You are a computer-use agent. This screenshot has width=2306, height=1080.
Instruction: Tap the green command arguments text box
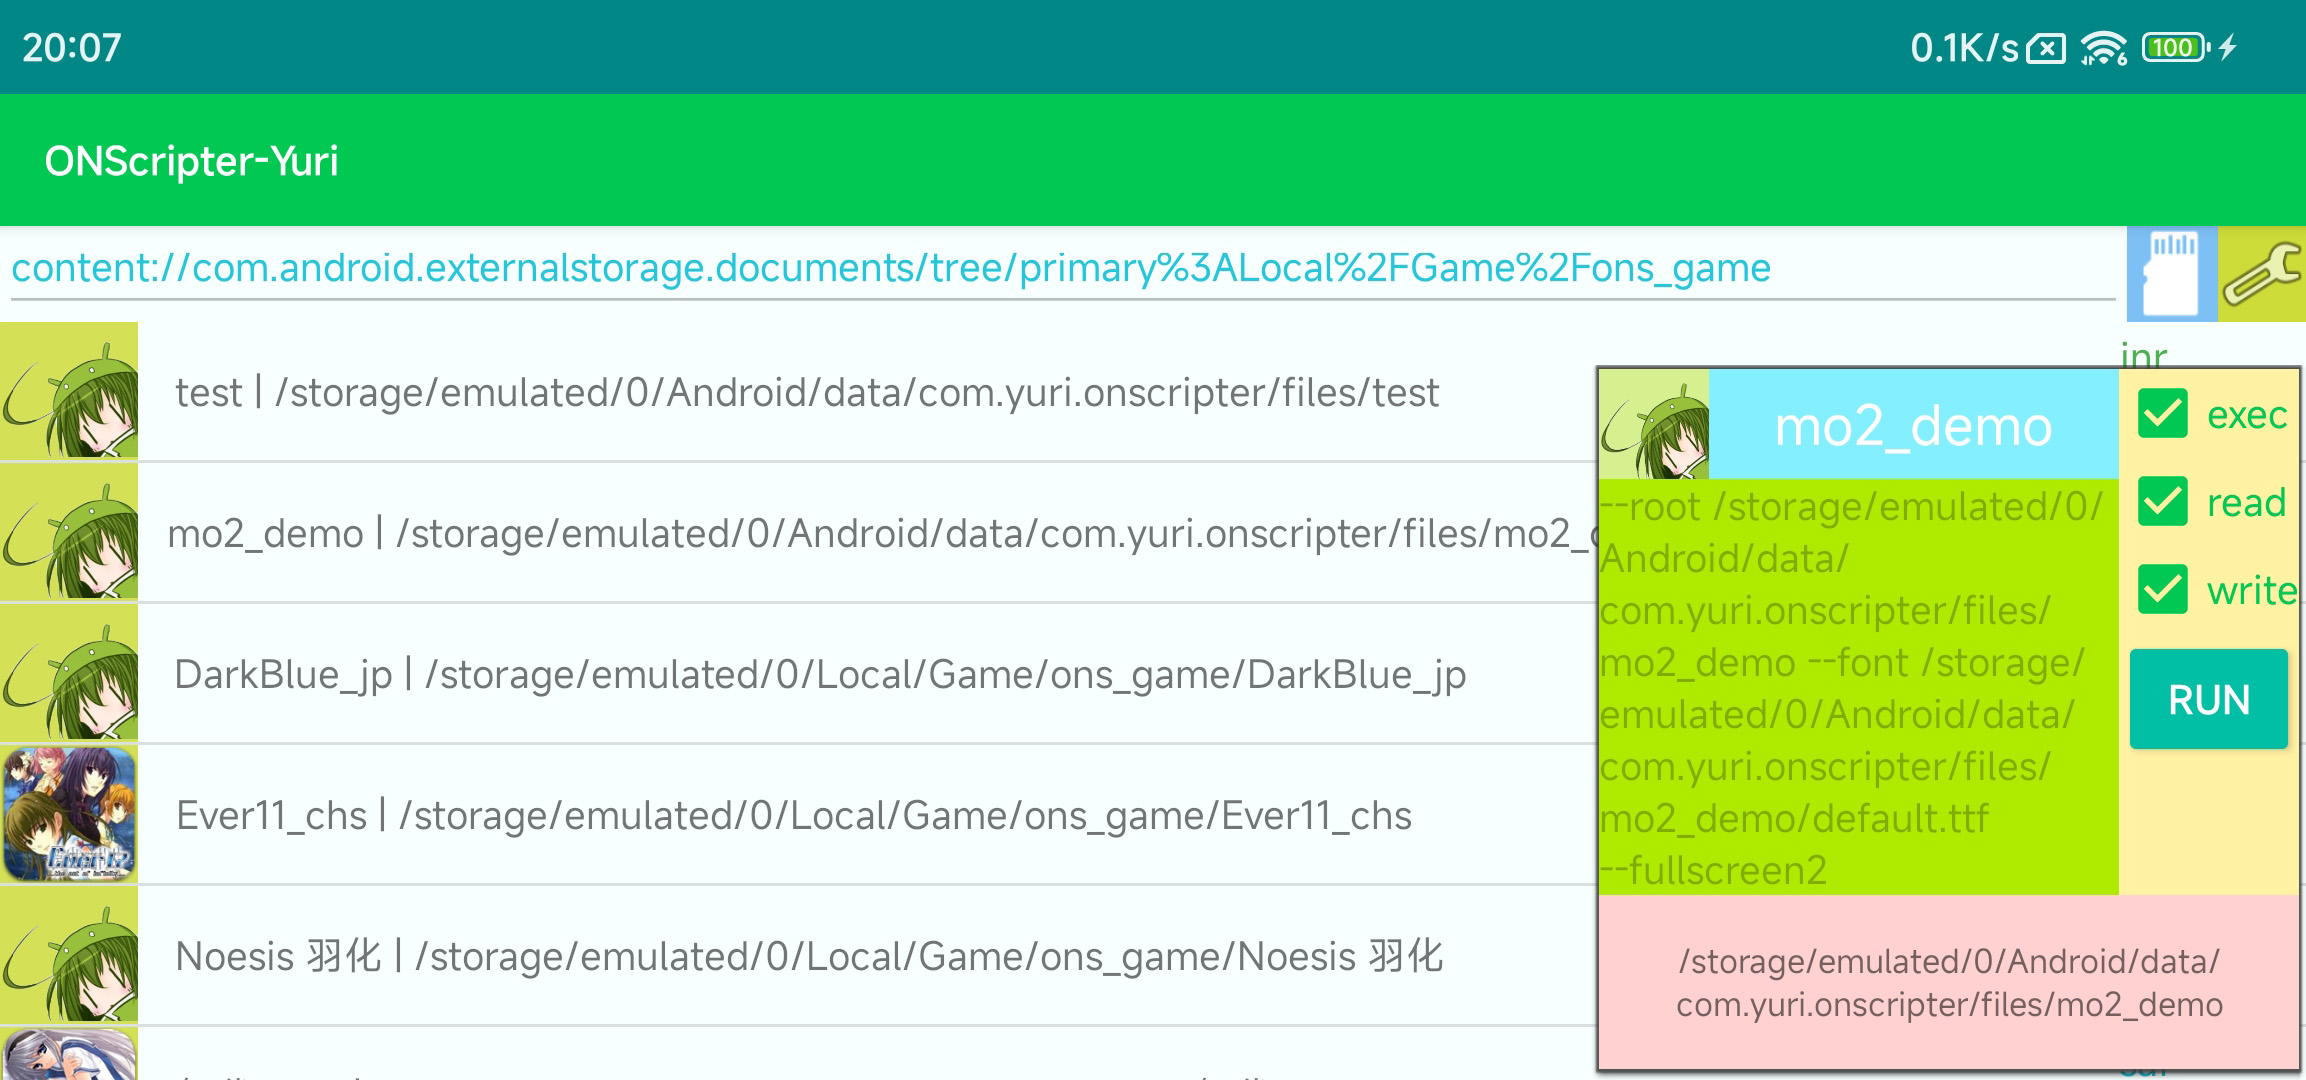(1857, 688)
